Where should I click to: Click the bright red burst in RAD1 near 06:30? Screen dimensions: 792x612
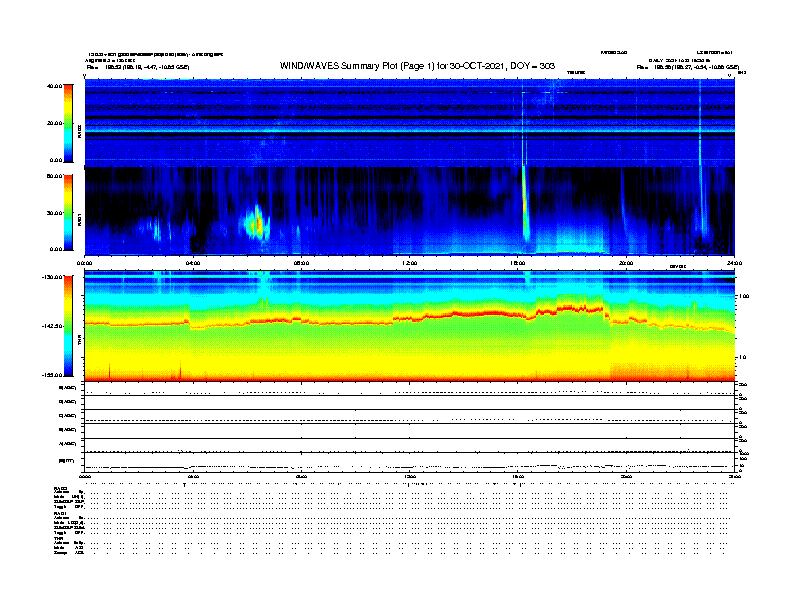[x=258, y=224]
